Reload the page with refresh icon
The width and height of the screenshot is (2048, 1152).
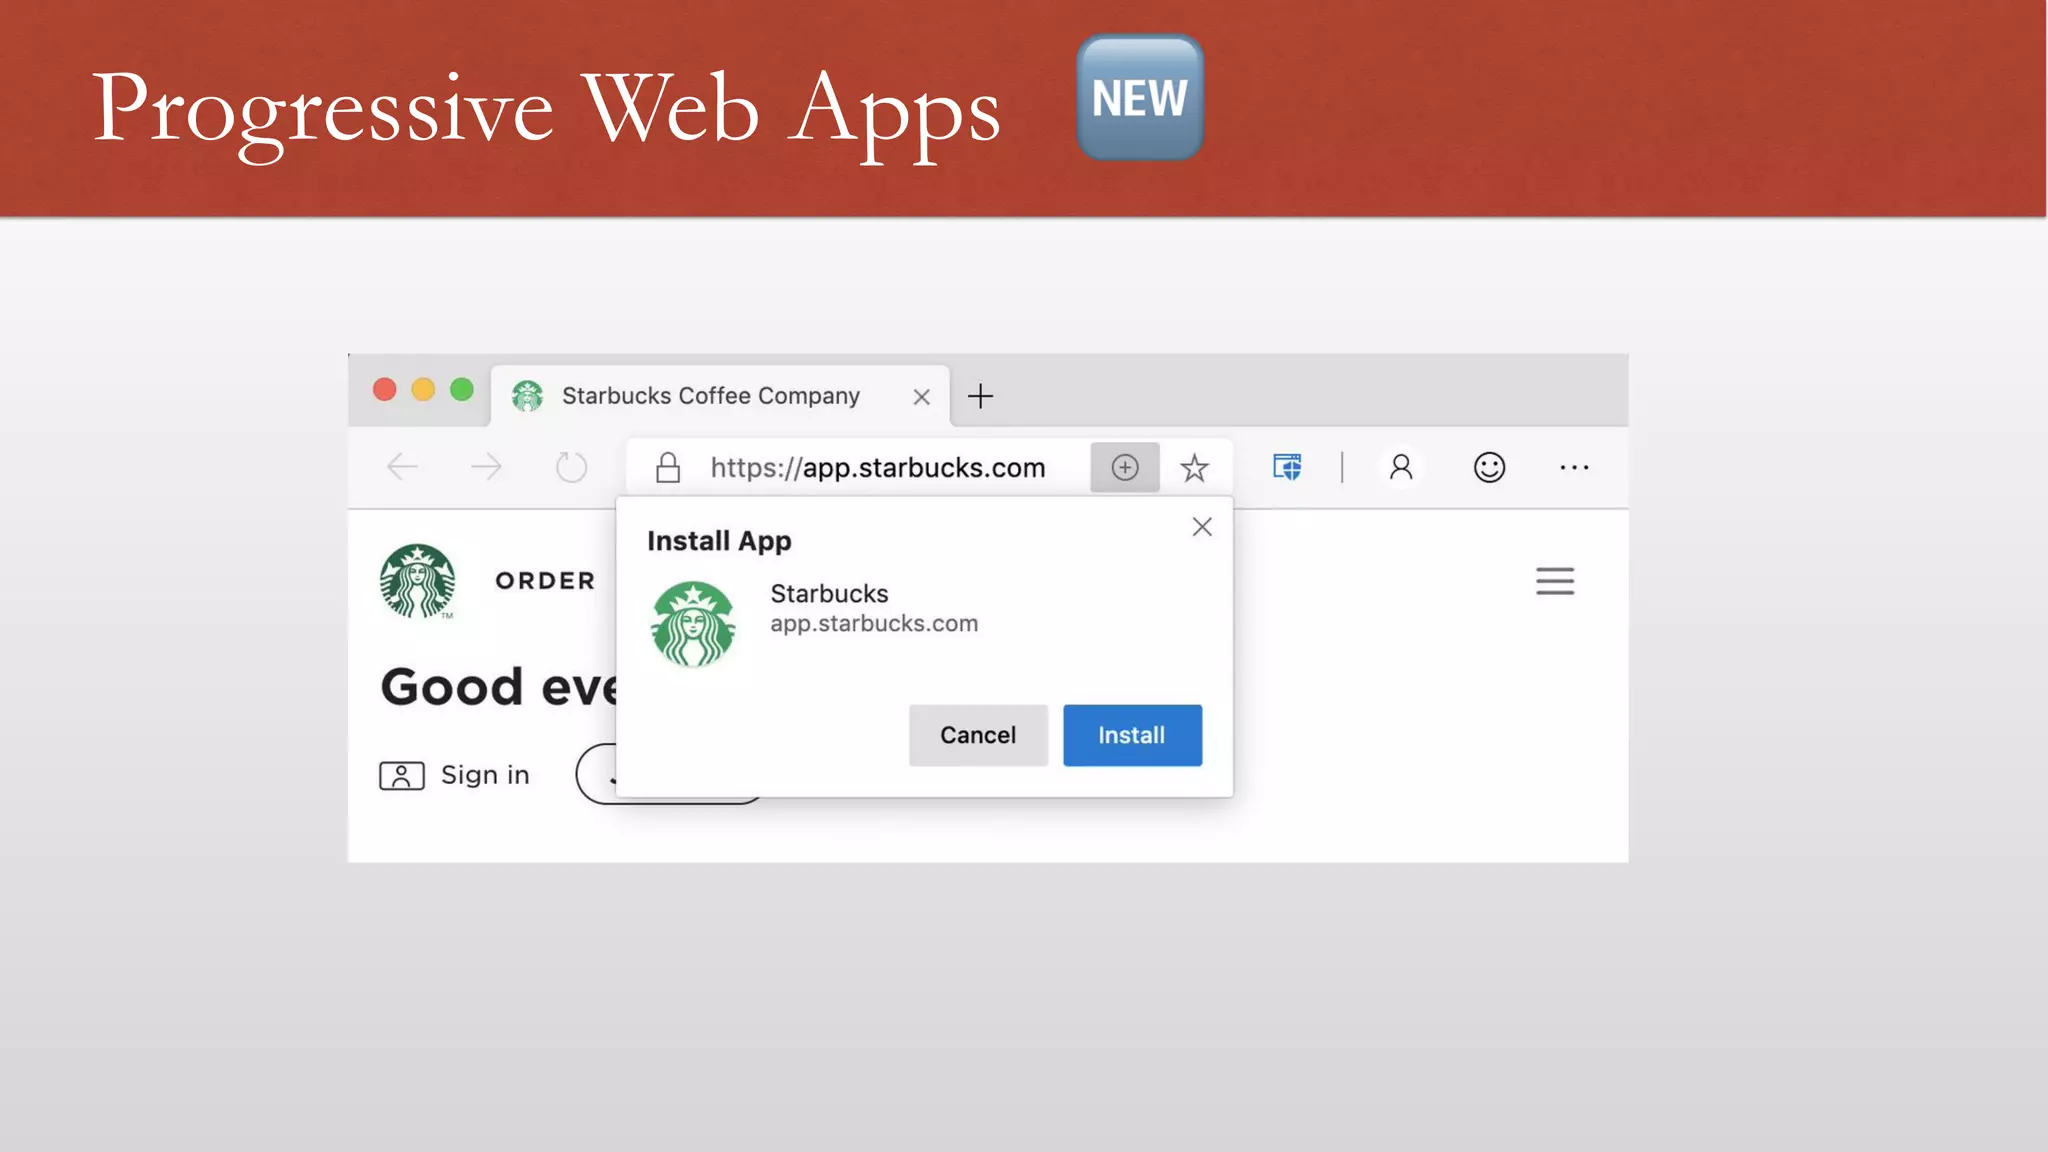[x=571, y=467]
